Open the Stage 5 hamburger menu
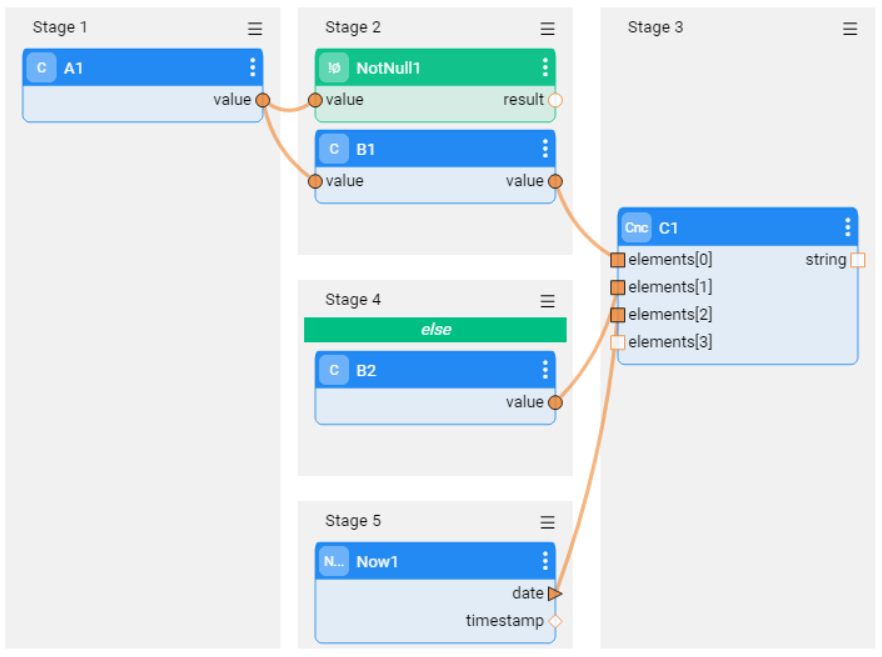Screen dimensions: 882x657 pyautogui.click(x=547, y=522)
